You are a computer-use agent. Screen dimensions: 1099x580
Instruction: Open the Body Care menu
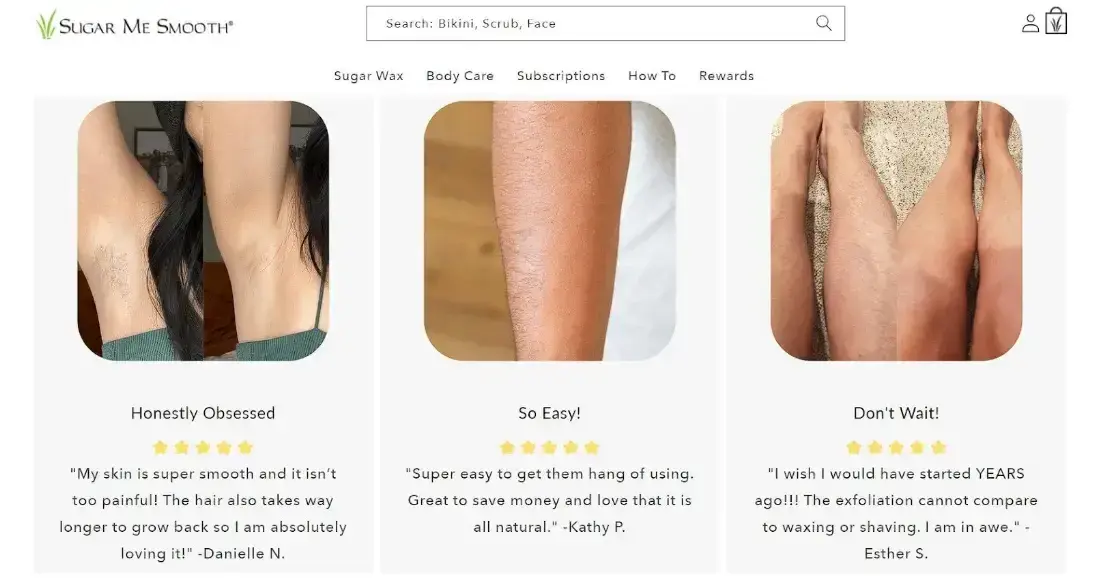pos(459,75)
